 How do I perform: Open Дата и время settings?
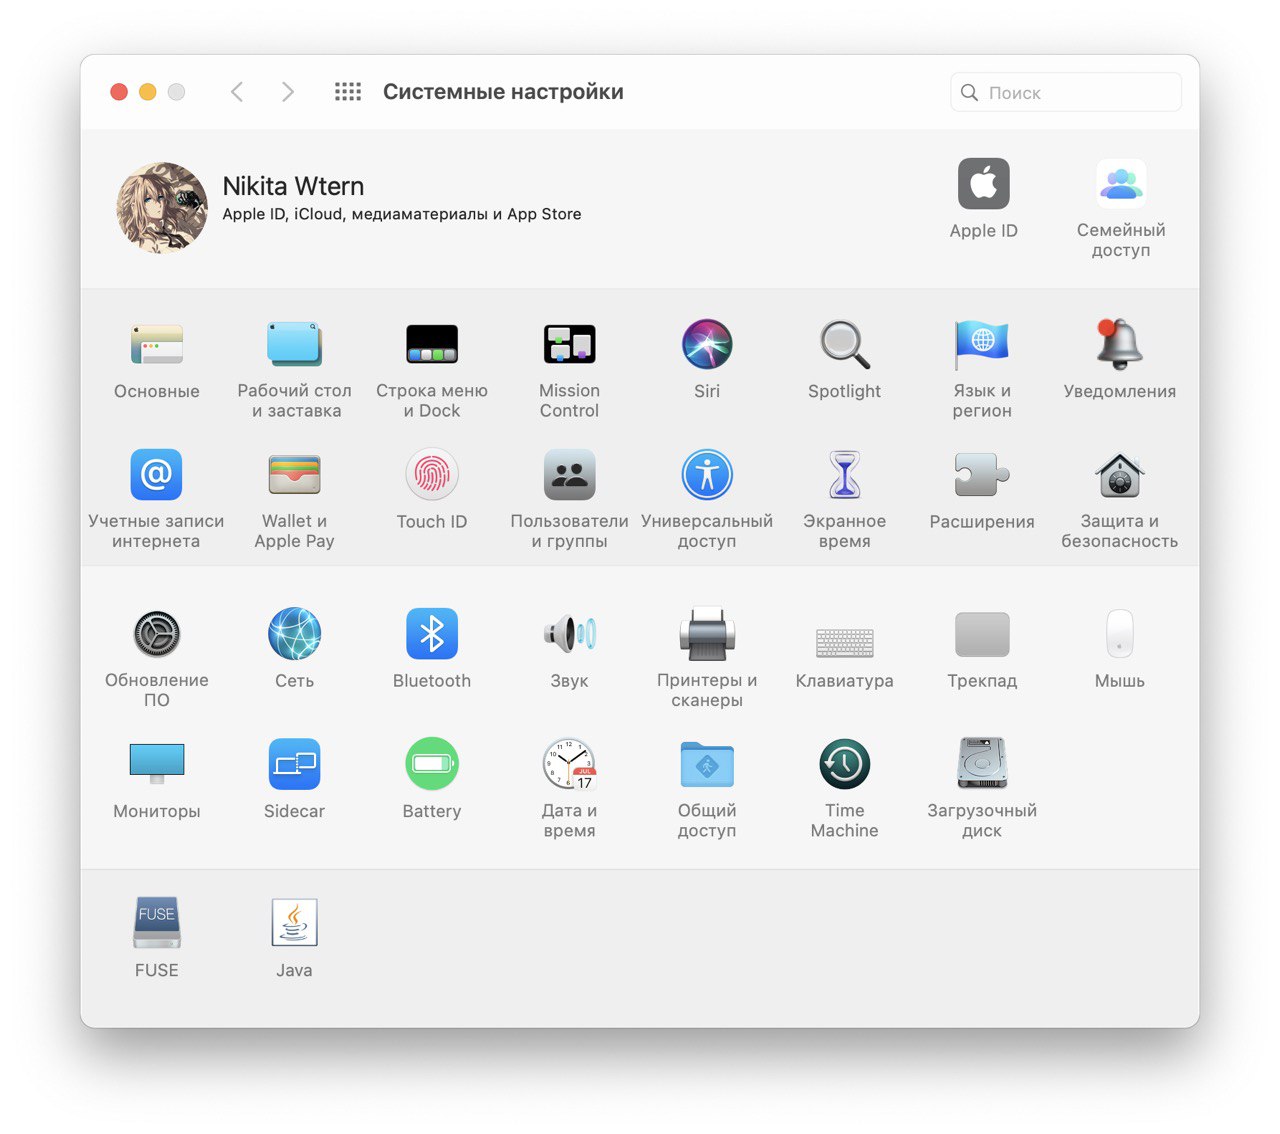pyautogui.click(x=569, y=764)
